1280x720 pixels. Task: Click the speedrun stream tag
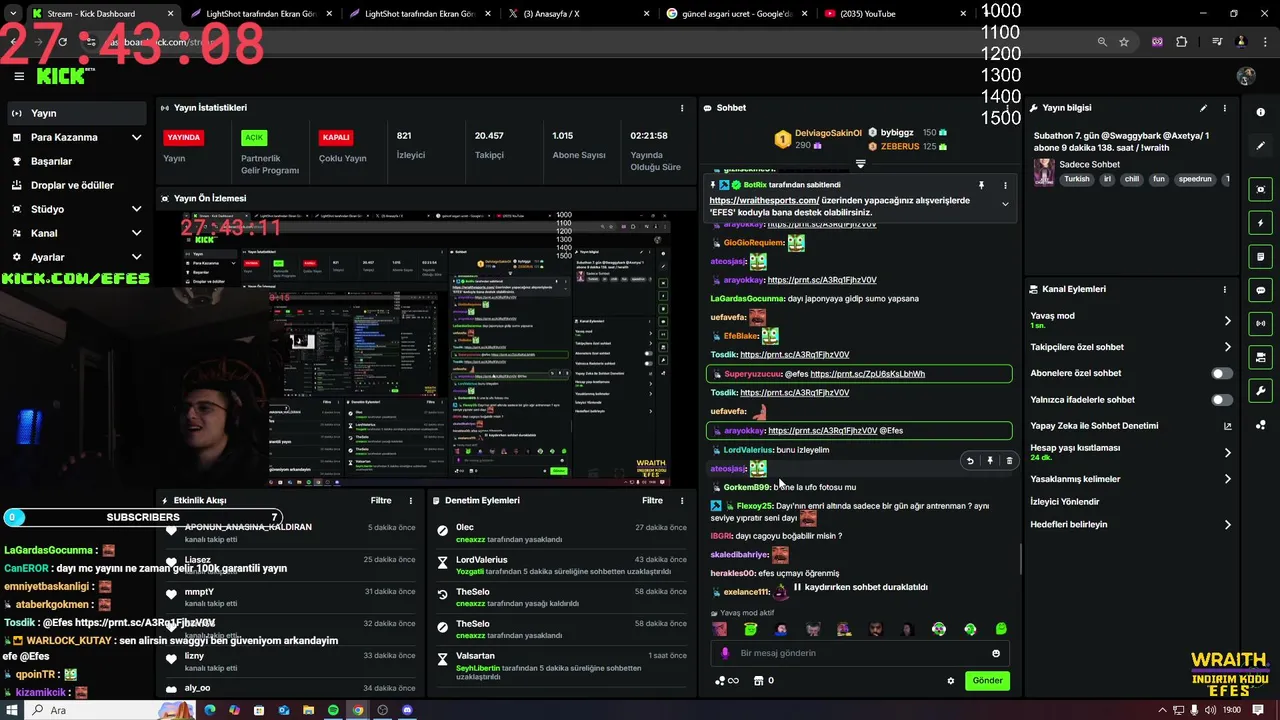1194,179
